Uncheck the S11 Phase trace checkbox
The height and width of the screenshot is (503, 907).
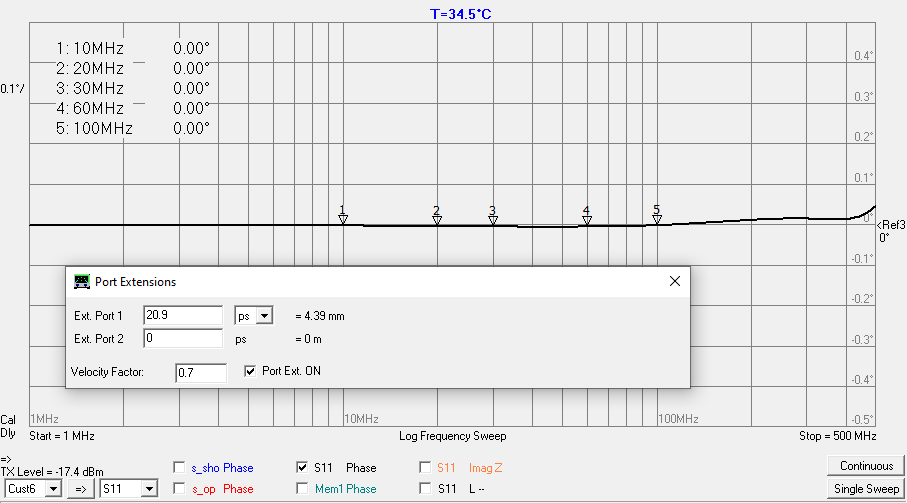click(x=302, y=467)
